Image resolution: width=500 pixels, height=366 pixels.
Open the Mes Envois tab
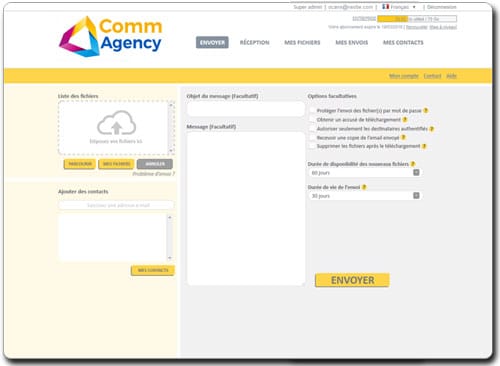click(x=352, y=42)
